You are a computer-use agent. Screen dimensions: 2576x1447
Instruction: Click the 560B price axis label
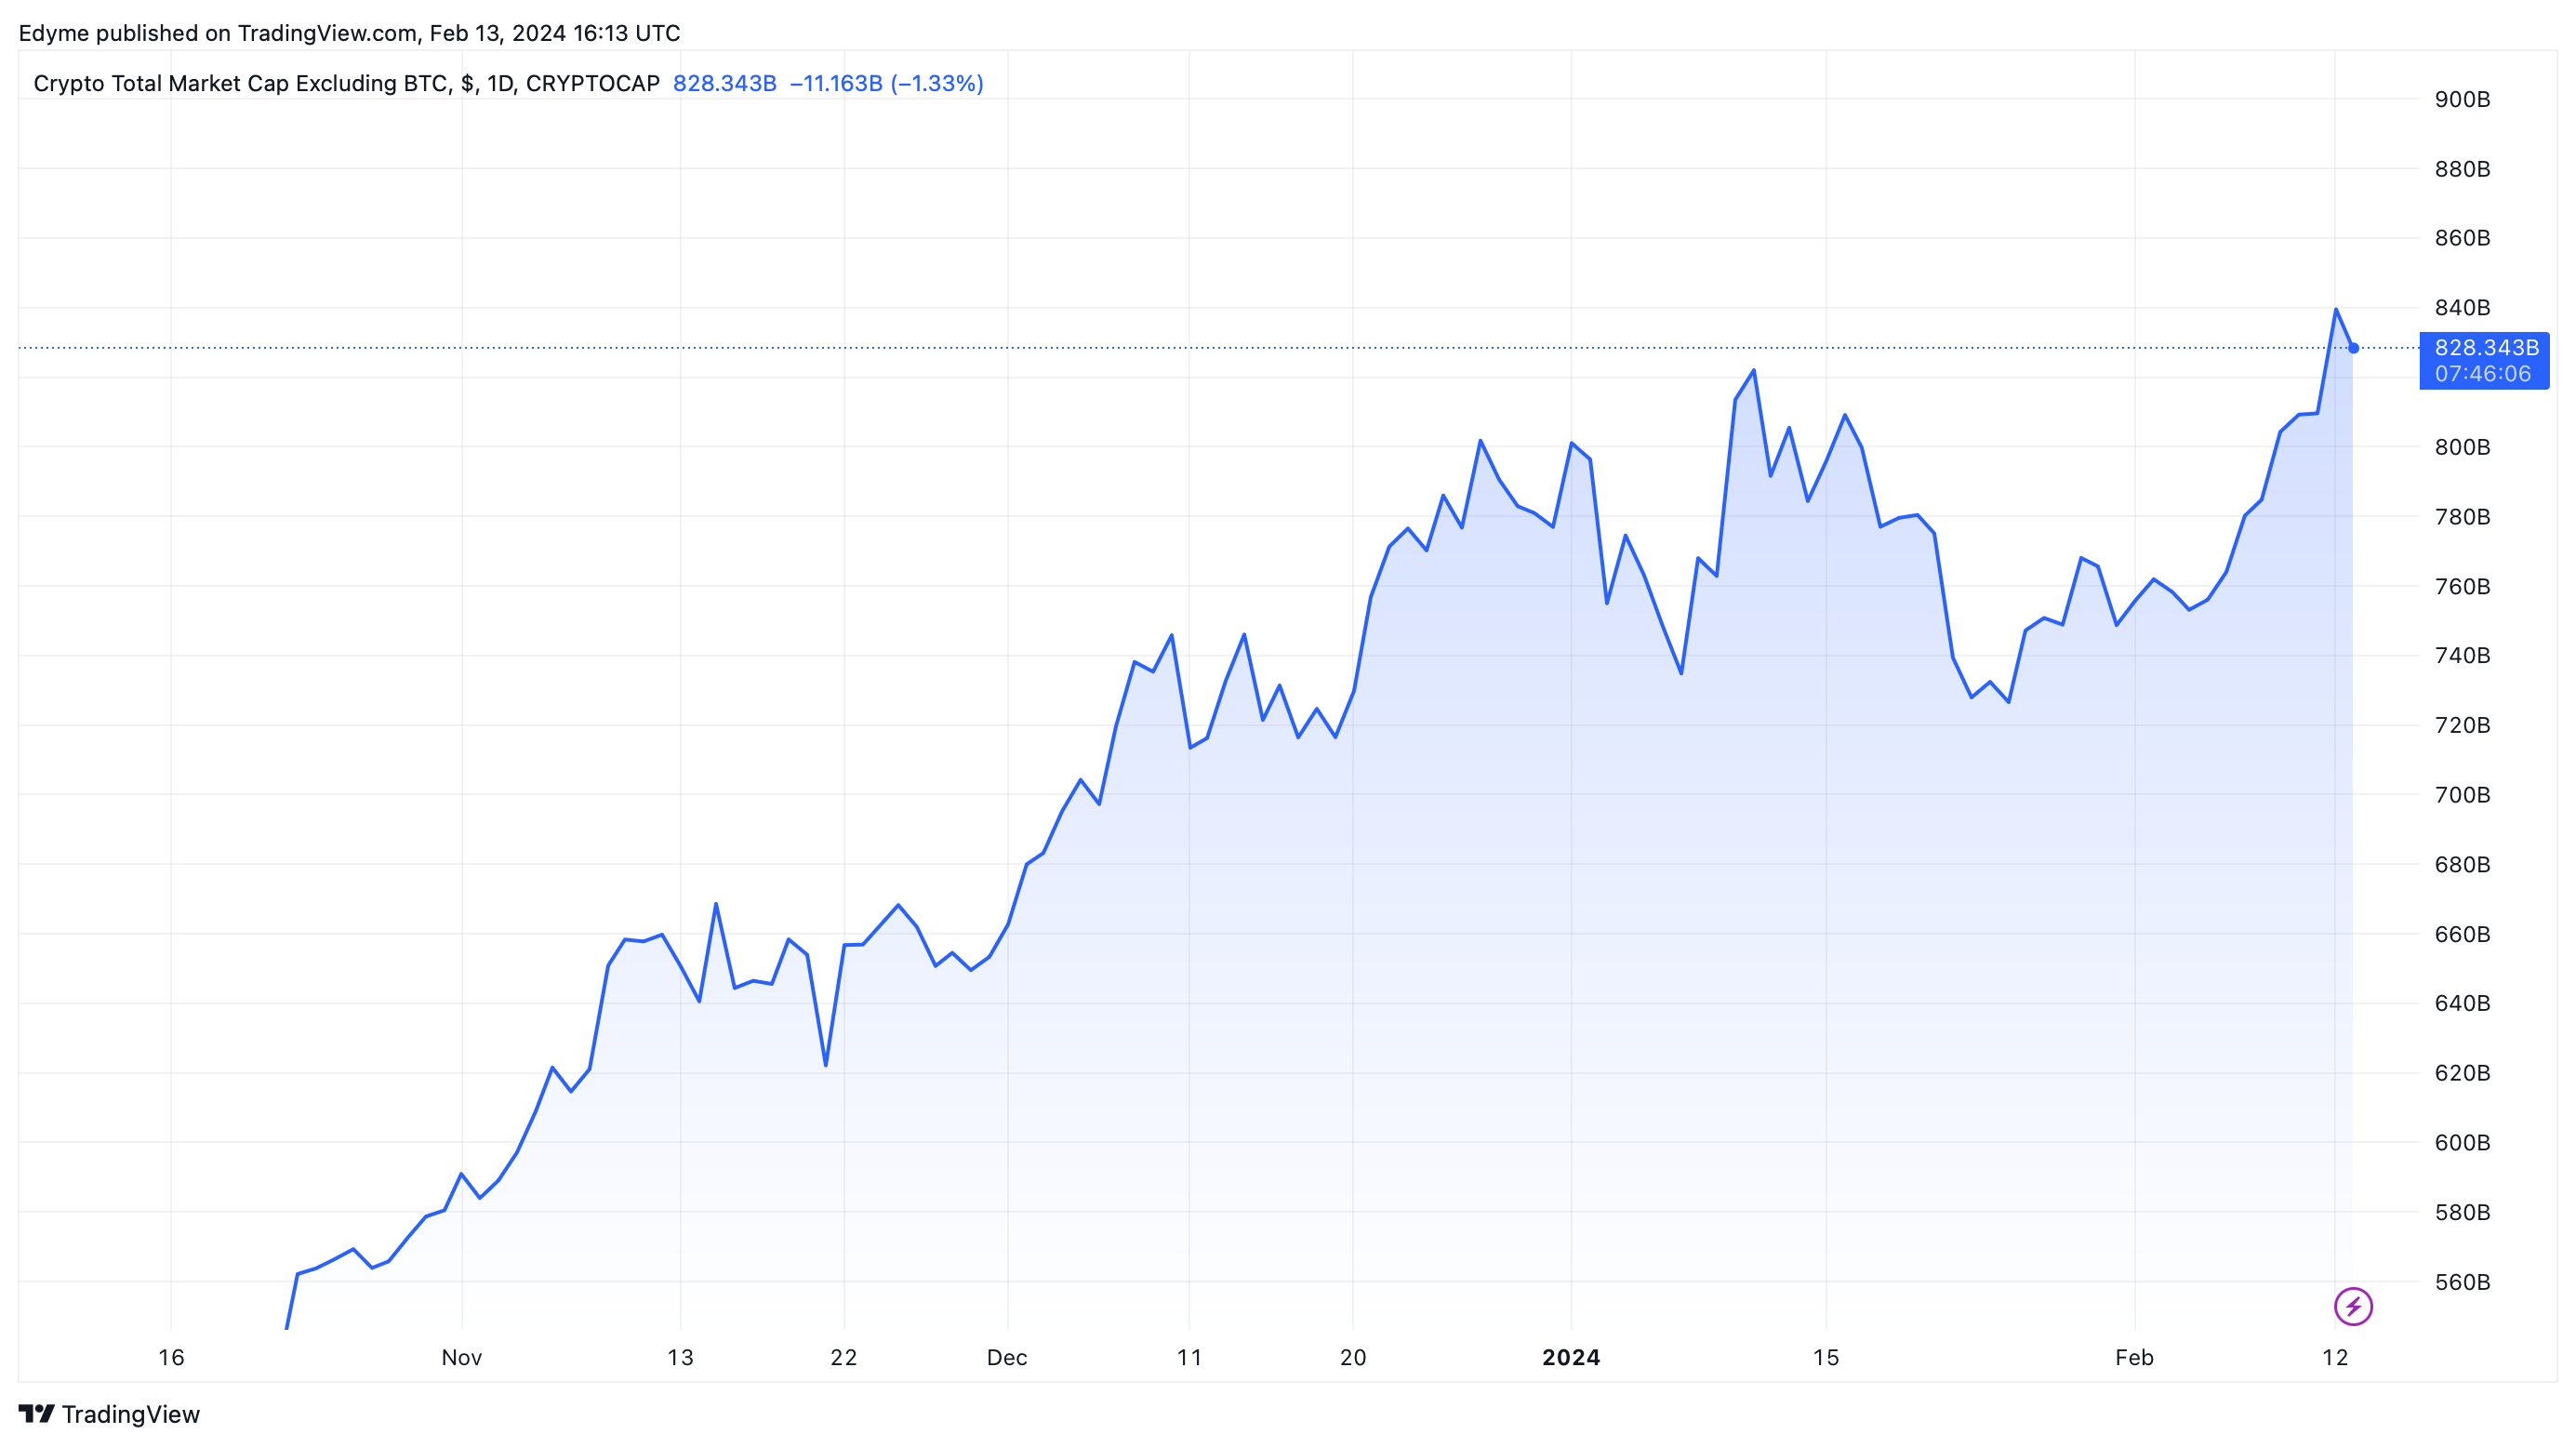(x=2462, y=1282)
